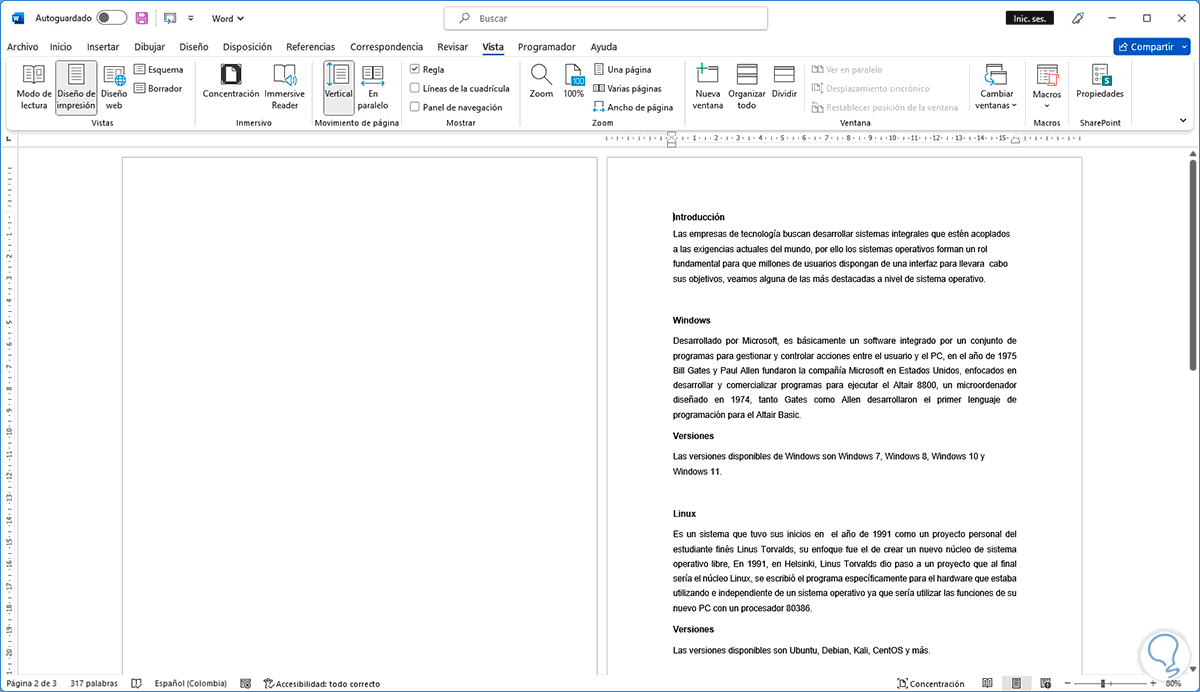Viewport: 1200px width, 692px height.
Task: Open the Archivo tab
Action: [22, 46]
